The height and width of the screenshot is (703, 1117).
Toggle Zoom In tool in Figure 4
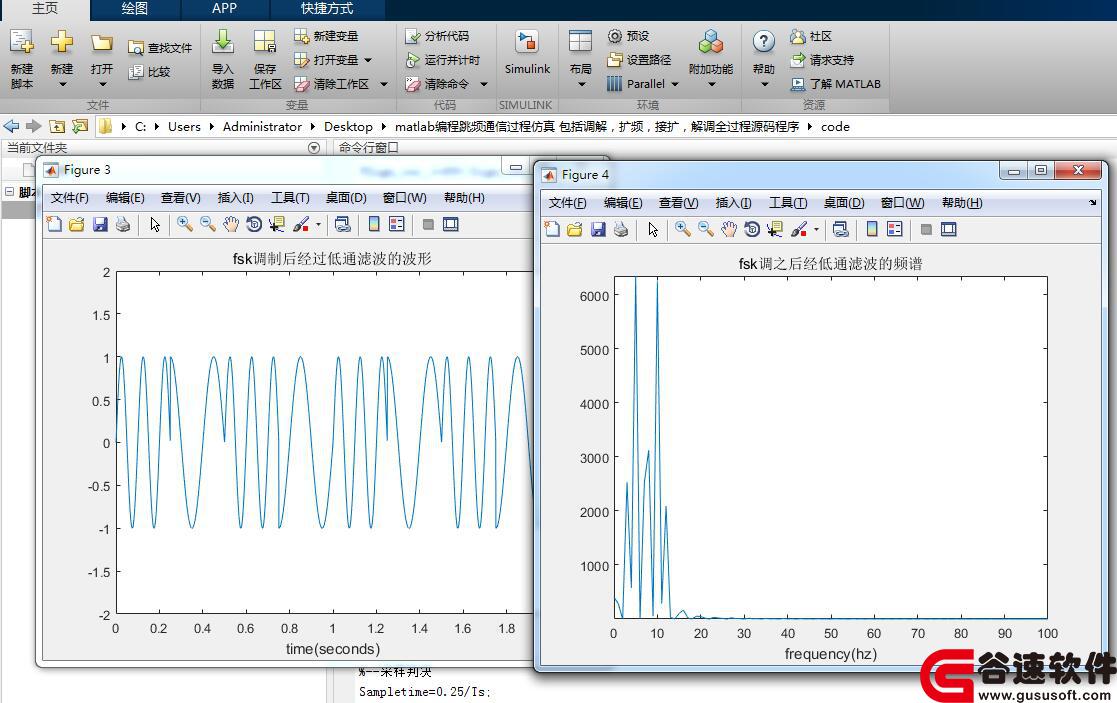point(682,229)
